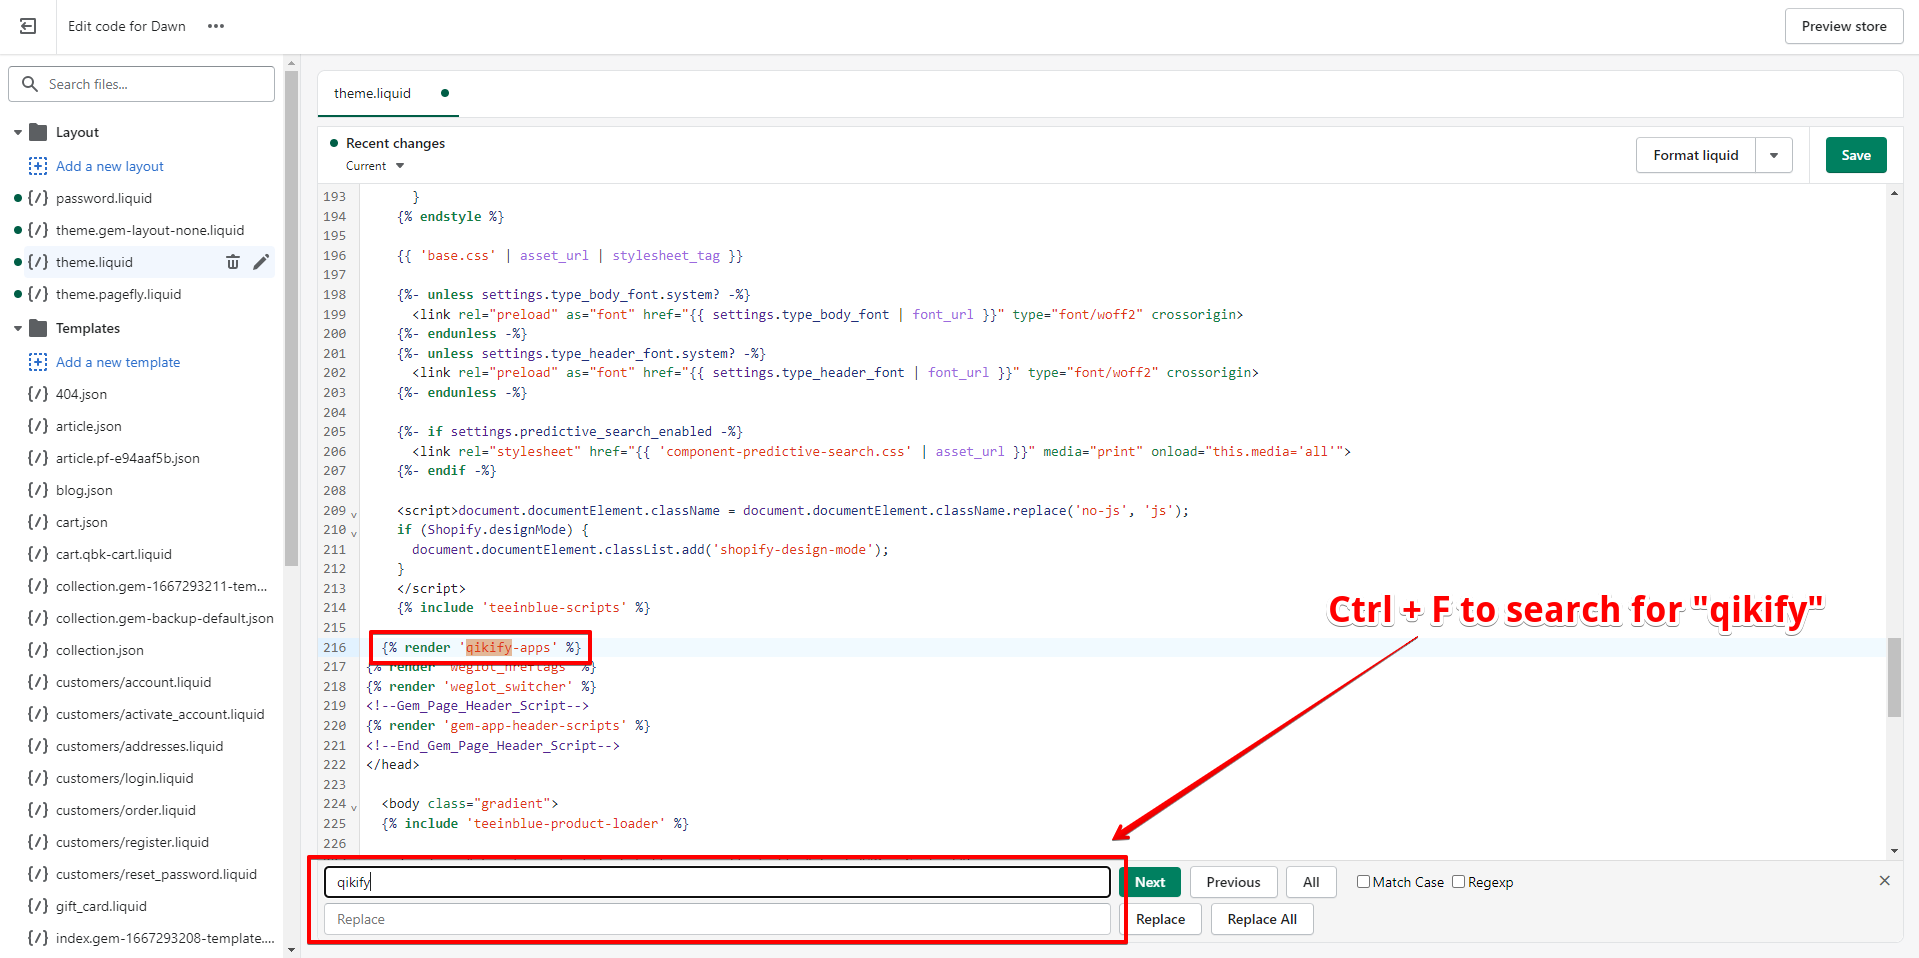This screenshot has height=958, width=1919.
Task: Click the Save button
Action: (1856, 155)
